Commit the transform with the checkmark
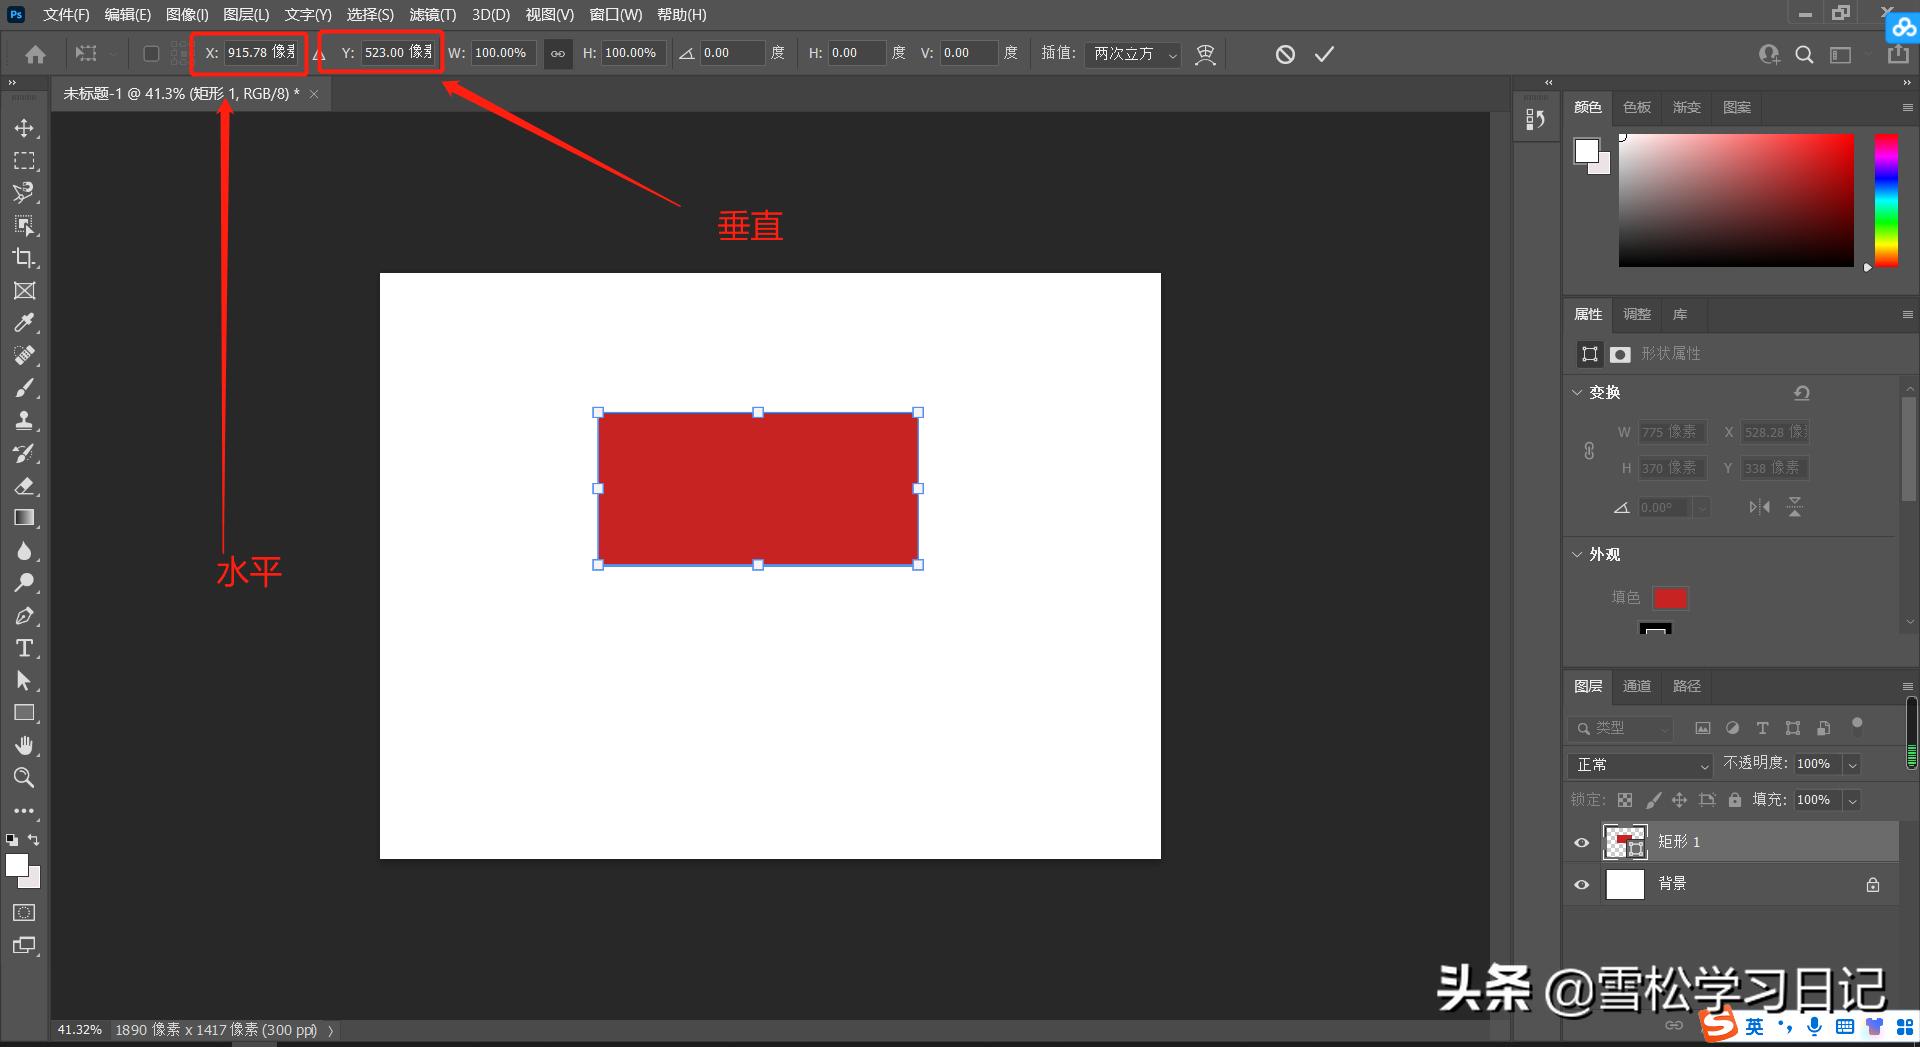Screen dimensions: 1920x1047 pos(1324,54)
